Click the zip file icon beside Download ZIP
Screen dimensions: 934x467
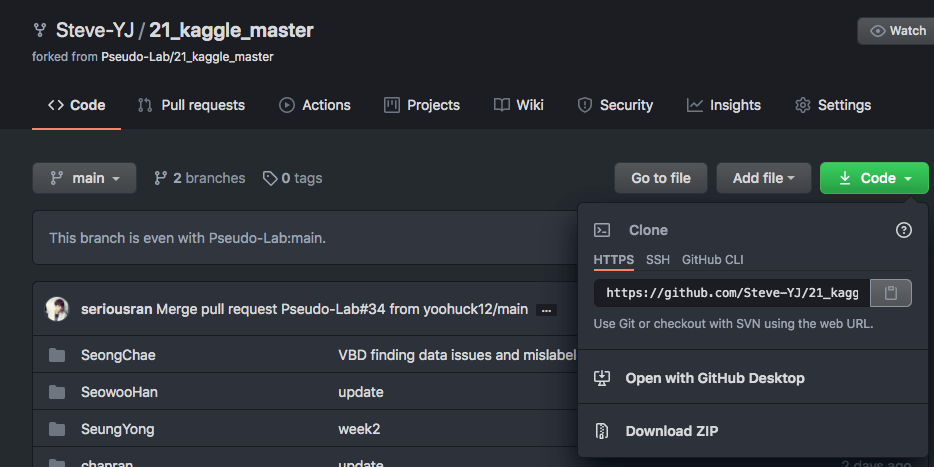[x=602, y=431]
